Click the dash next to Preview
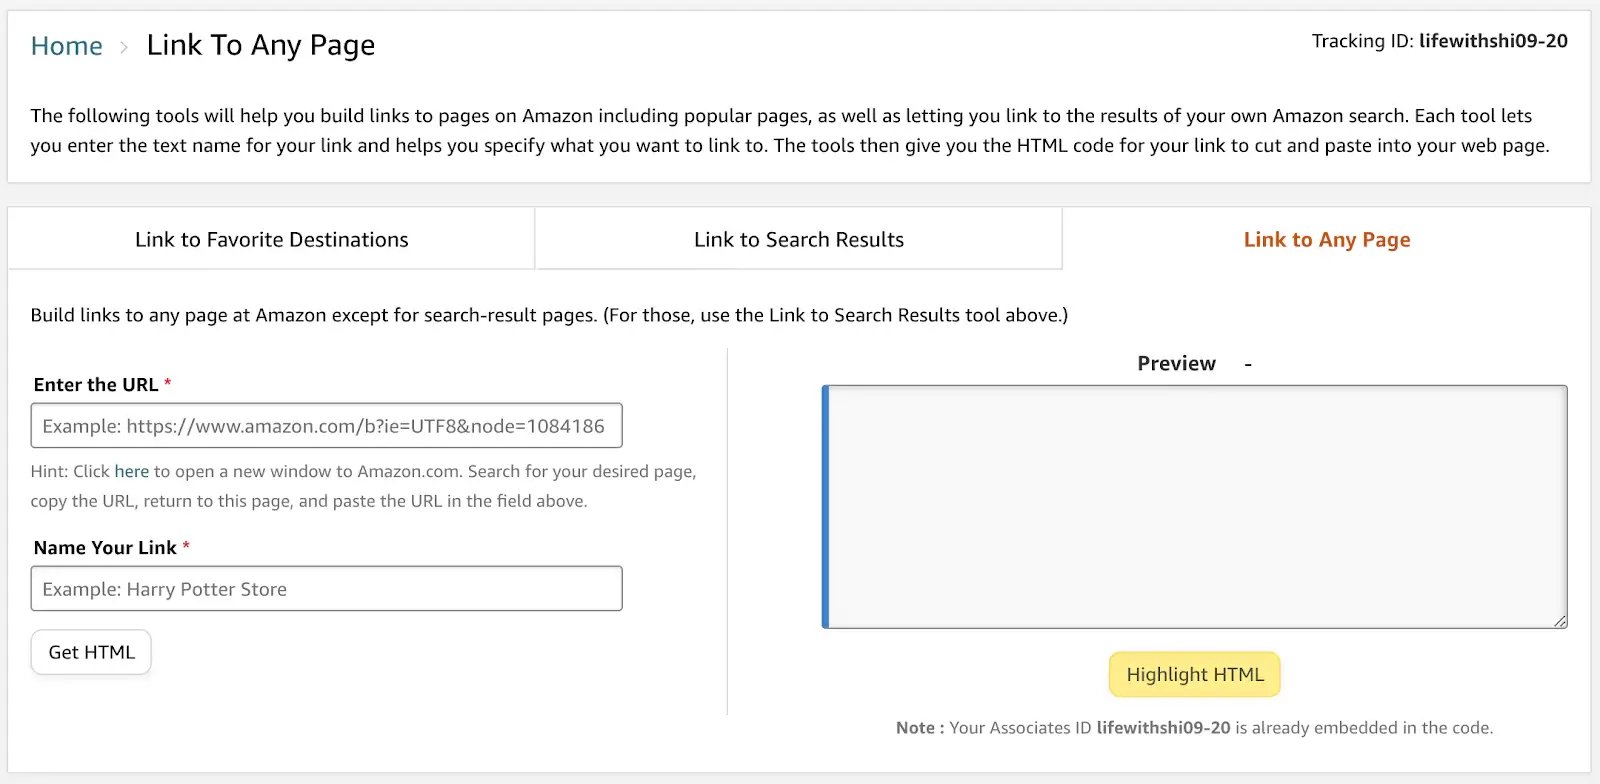 click(x=1248, y=364)
